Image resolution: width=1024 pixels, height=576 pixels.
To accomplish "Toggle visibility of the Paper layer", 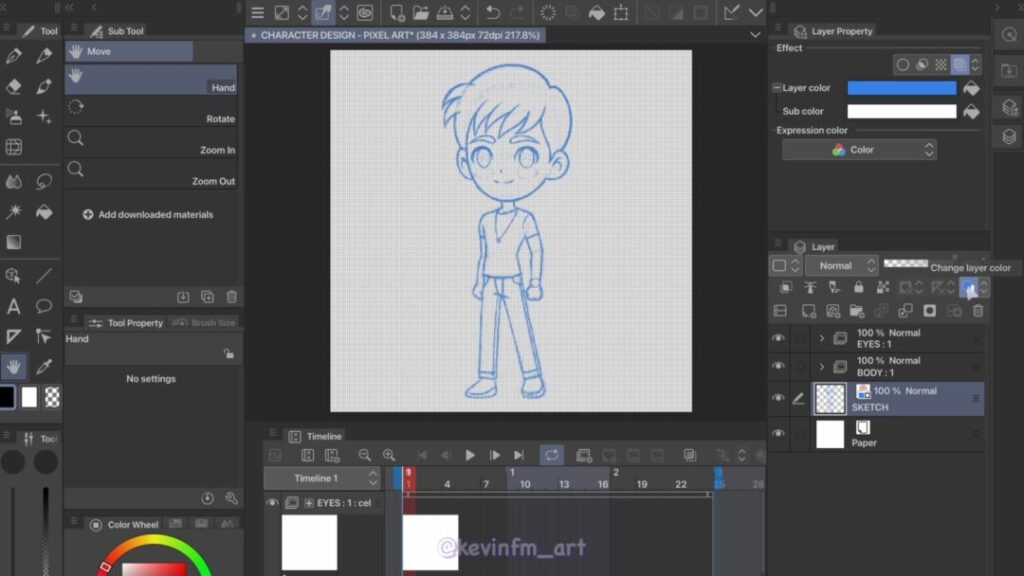I will (778, 434).
